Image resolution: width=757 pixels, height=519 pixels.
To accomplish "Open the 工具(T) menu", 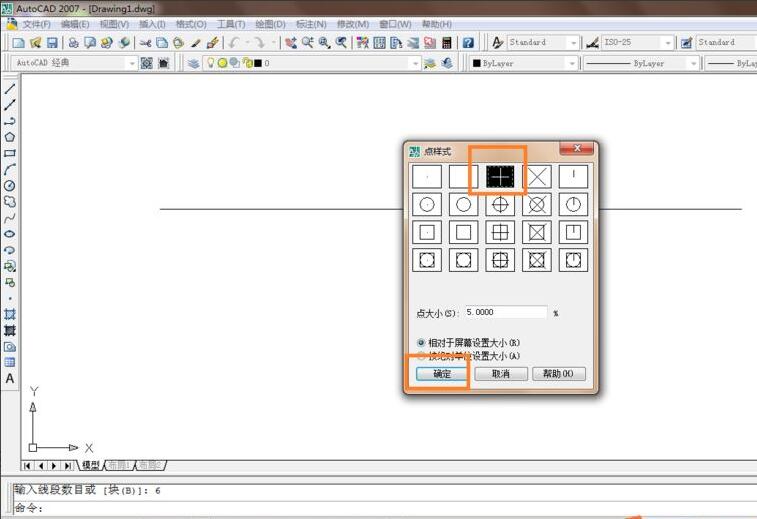I will (x=231, y=24).
